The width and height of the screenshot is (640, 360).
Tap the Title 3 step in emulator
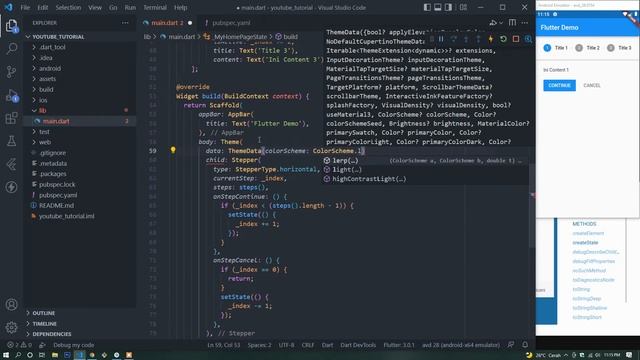click(619, 48)
